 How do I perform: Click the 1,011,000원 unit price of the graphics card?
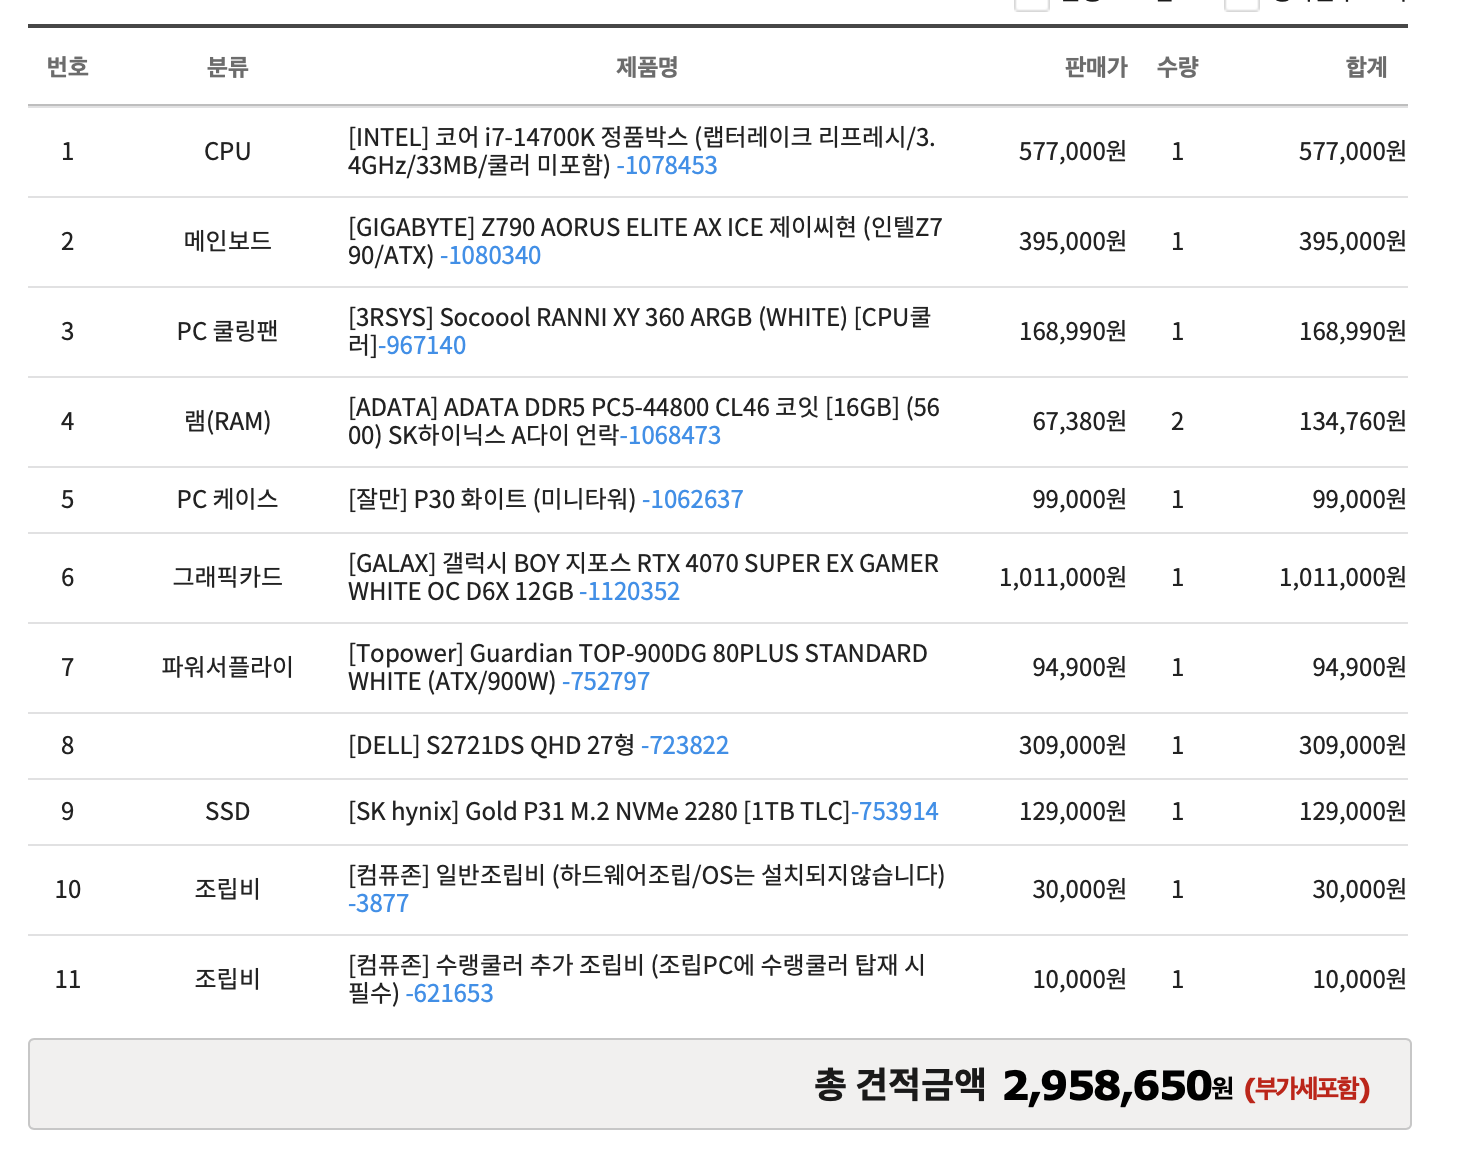[x=1063, y=578]
